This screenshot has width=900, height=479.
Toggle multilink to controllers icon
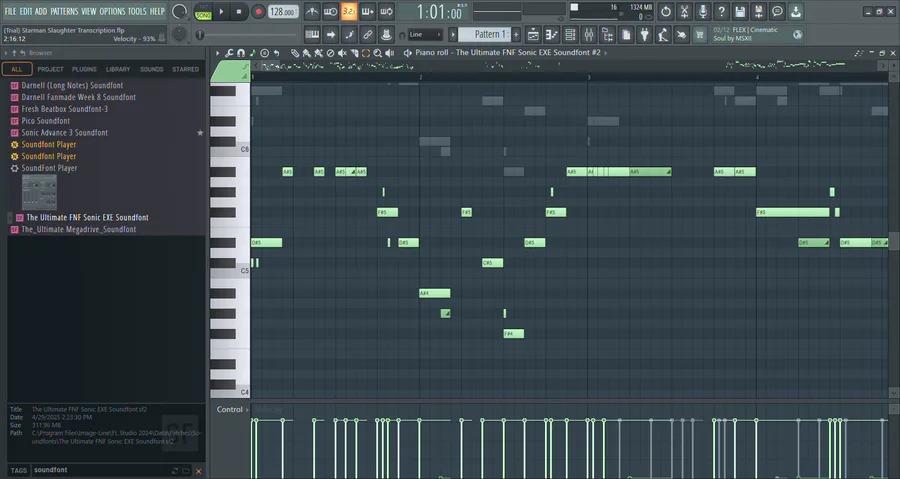point(386,35)
